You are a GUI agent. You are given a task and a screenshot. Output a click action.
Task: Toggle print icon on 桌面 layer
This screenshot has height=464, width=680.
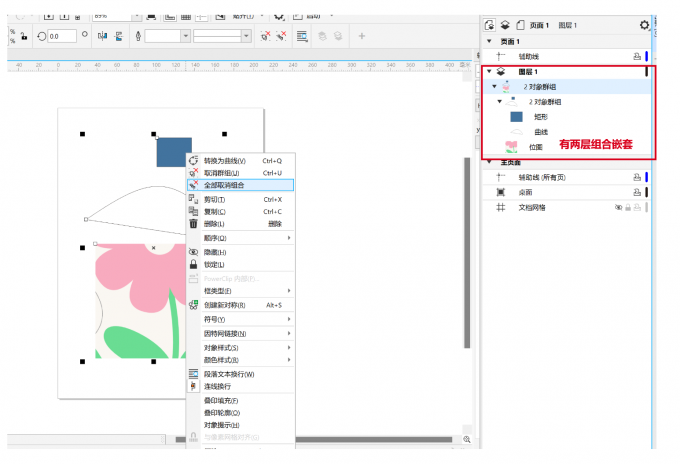pyautogui.click(x=636, y=191)
